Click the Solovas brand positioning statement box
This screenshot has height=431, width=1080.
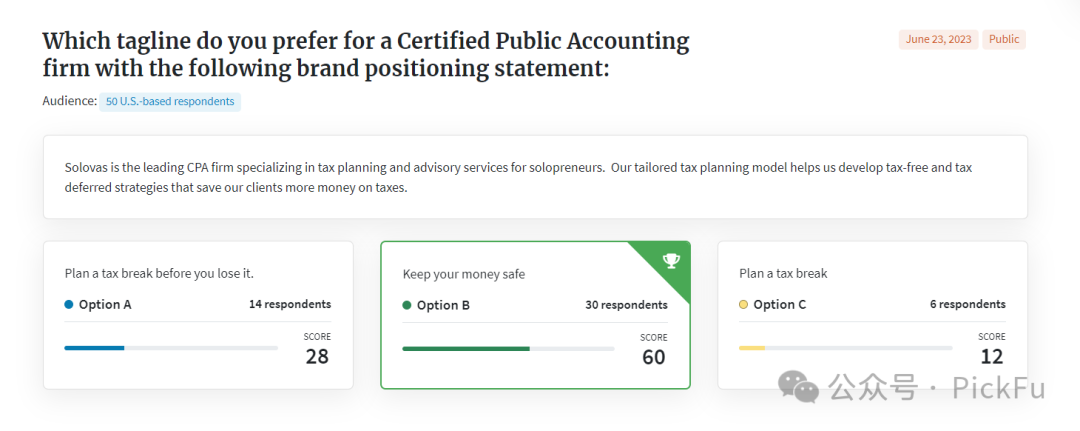tap(535, 177)
